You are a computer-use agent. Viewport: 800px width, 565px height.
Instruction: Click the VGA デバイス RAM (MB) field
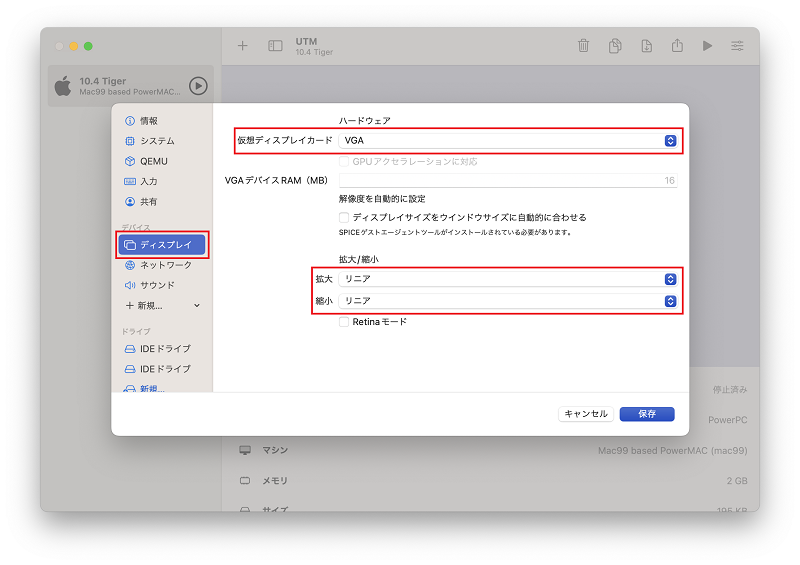(x=508, y=180)
